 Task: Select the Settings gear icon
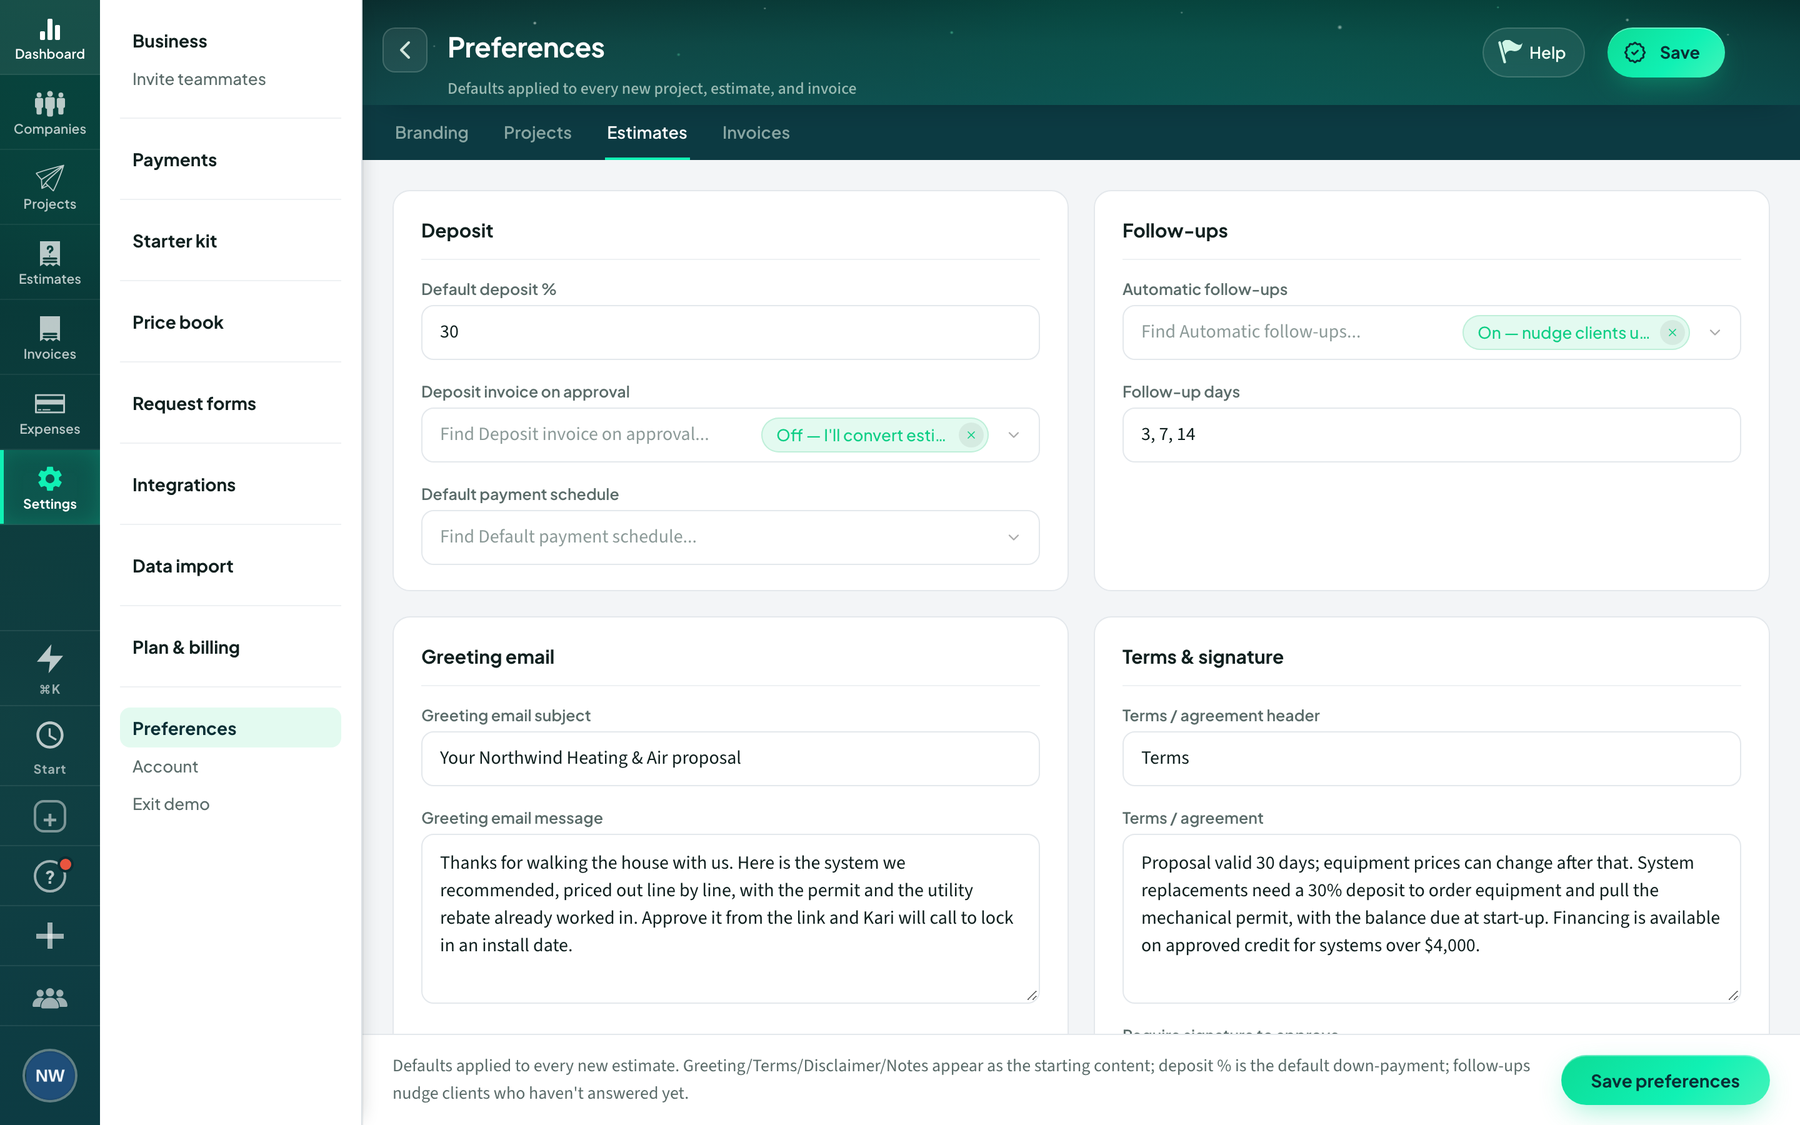click(50, 488)
